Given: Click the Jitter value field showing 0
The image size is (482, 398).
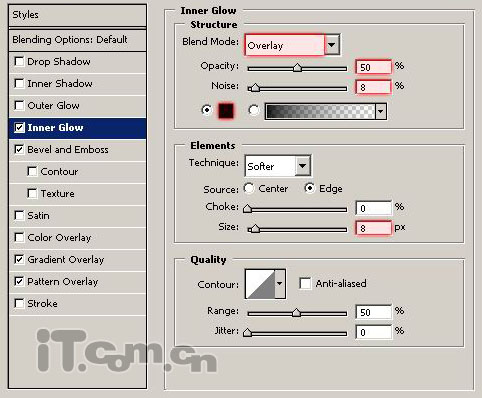Looking at the screenshot, I should 373,332.
